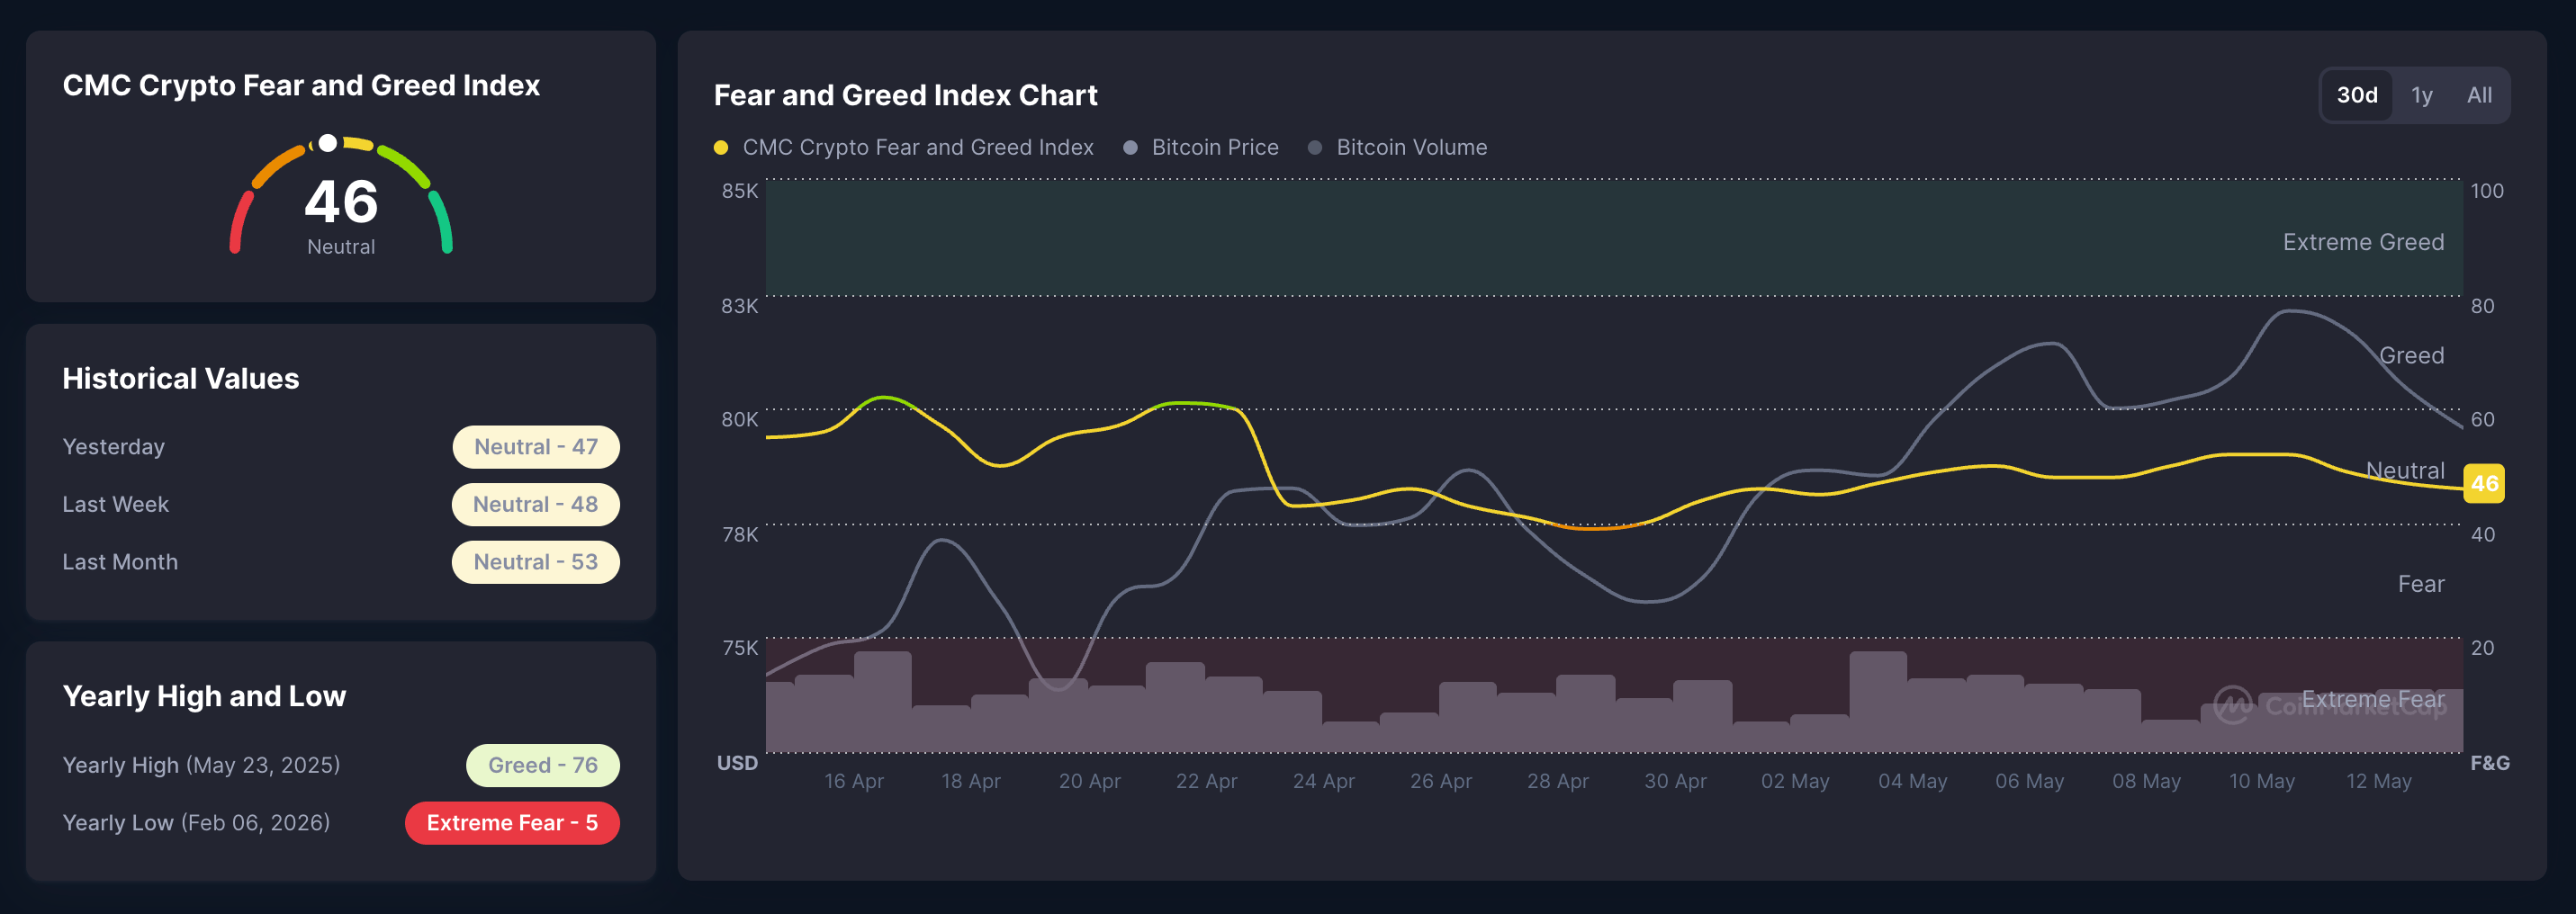Click the Neutral - 48 last week badge
The width and height of the screenshot is (2576, 914).
(x=536, y=504)
